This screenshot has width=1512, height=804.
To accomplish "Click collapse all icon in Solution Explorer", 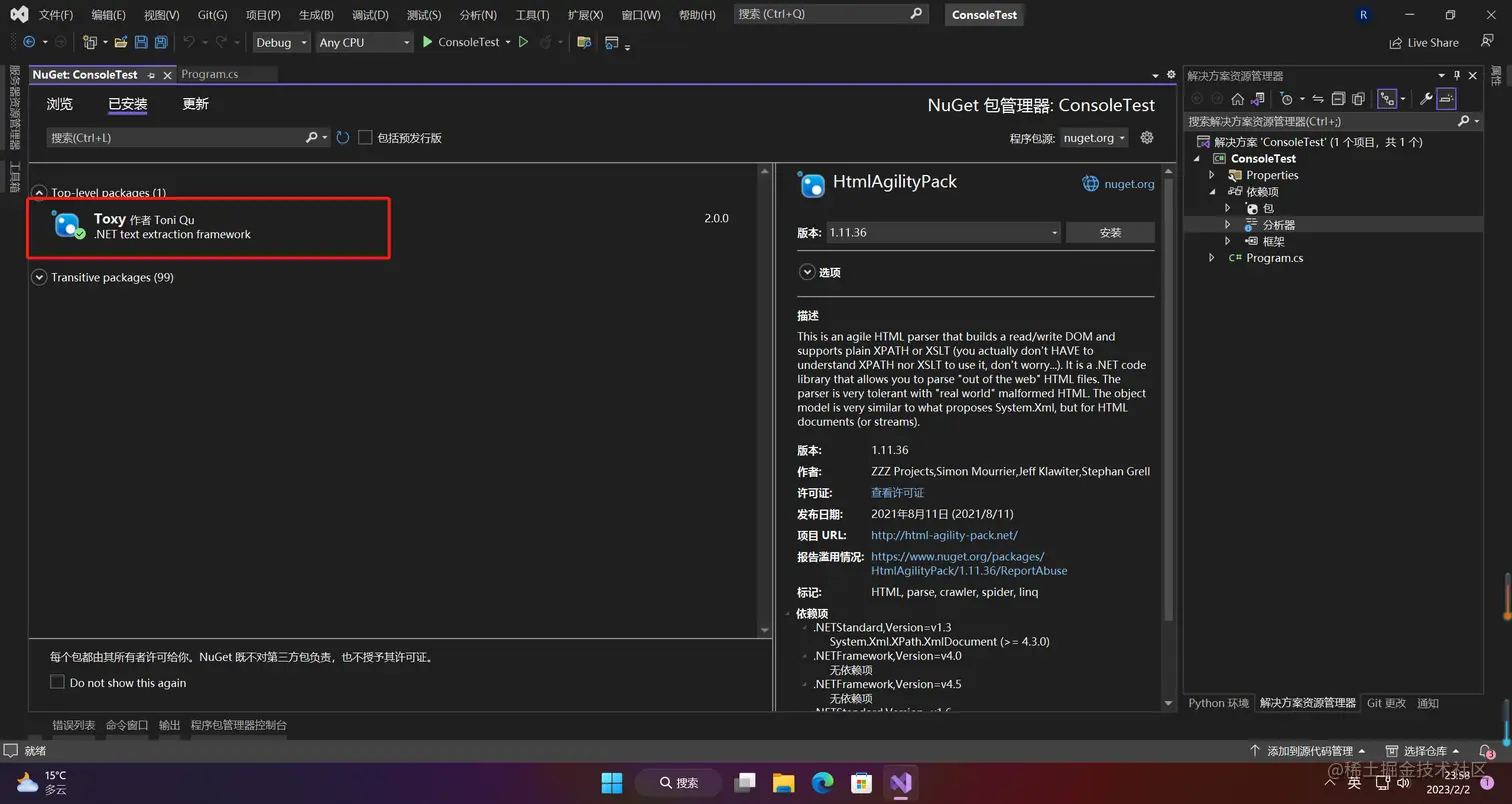I will 1338,98.
